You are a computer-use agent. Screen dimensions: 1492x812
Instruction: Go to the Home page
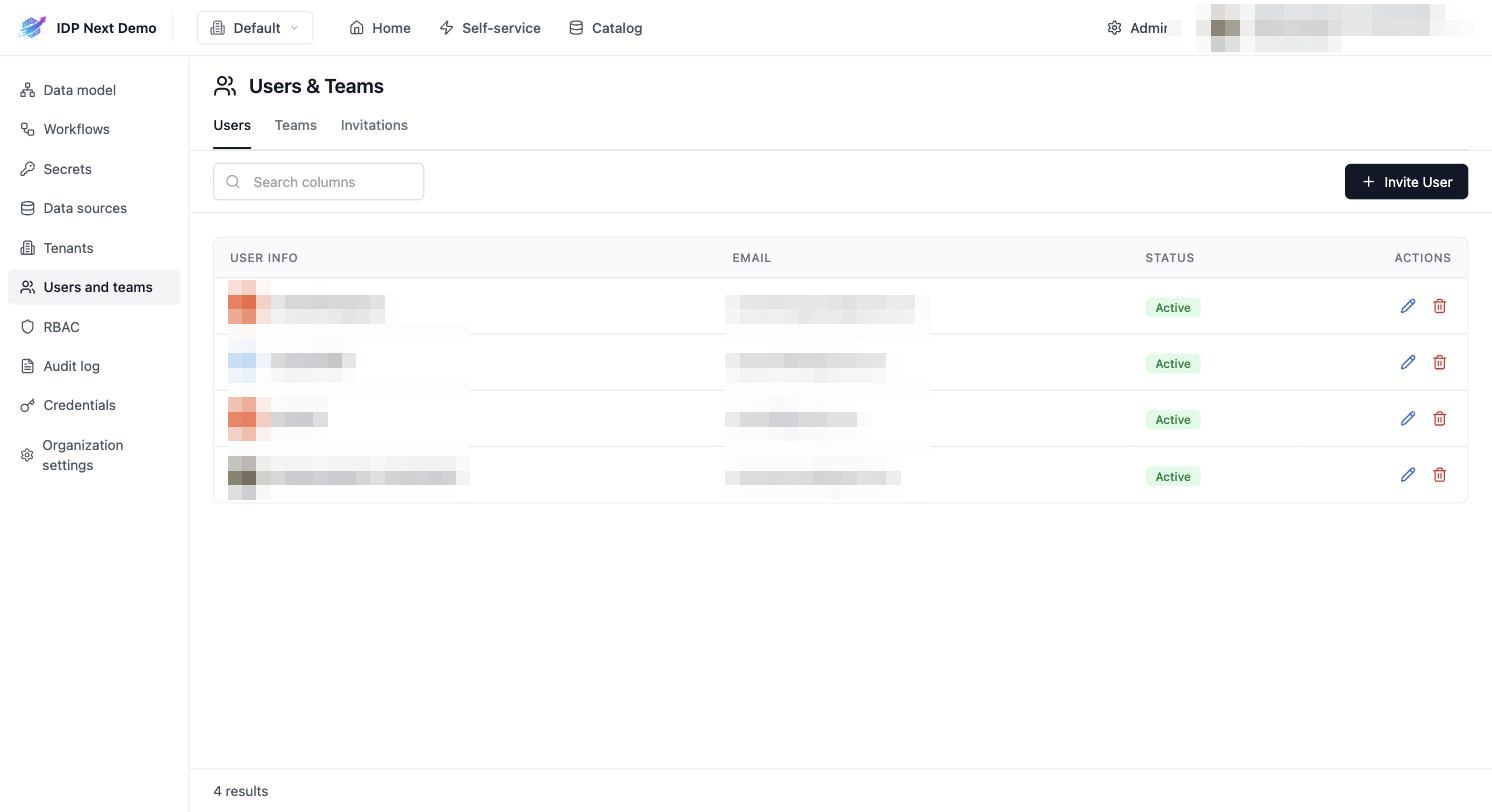pyautogui.click(x=380, y=28)
